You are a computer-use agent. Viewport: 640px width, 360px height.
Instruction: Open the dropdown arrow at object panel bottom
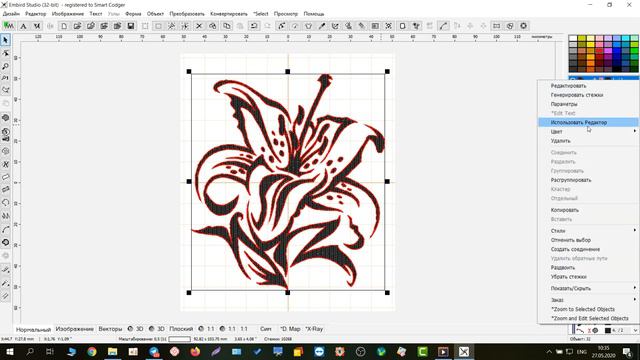635,330
